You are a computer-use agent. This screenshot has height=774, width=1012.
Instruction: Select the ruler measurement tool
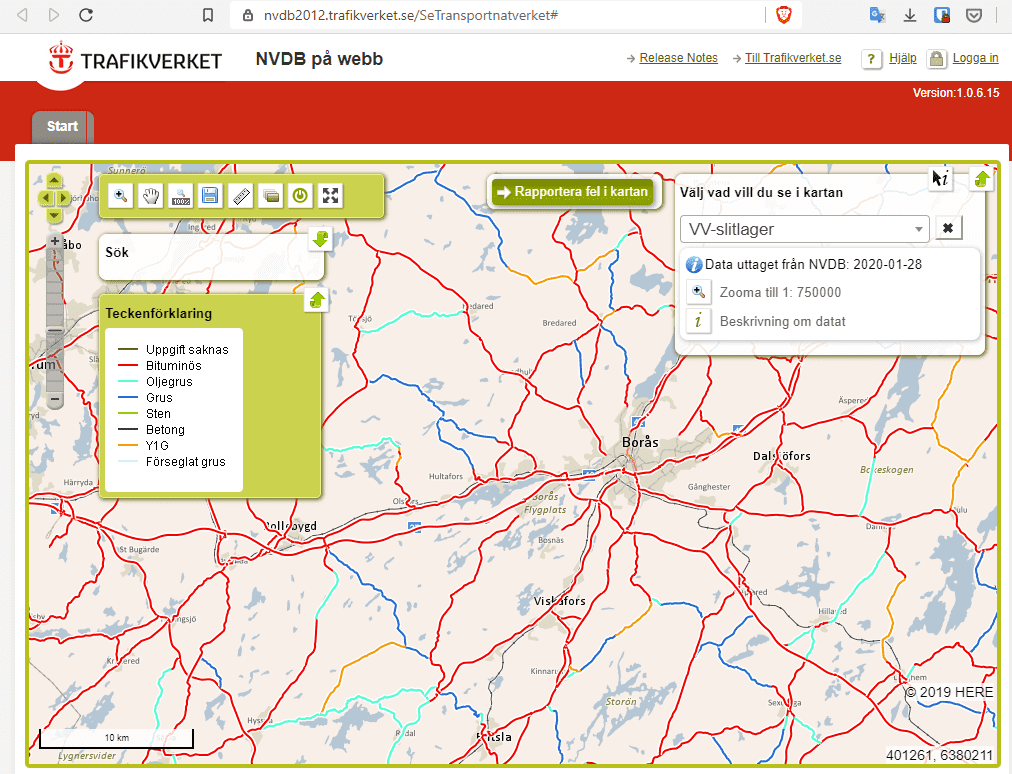[240, 196]
